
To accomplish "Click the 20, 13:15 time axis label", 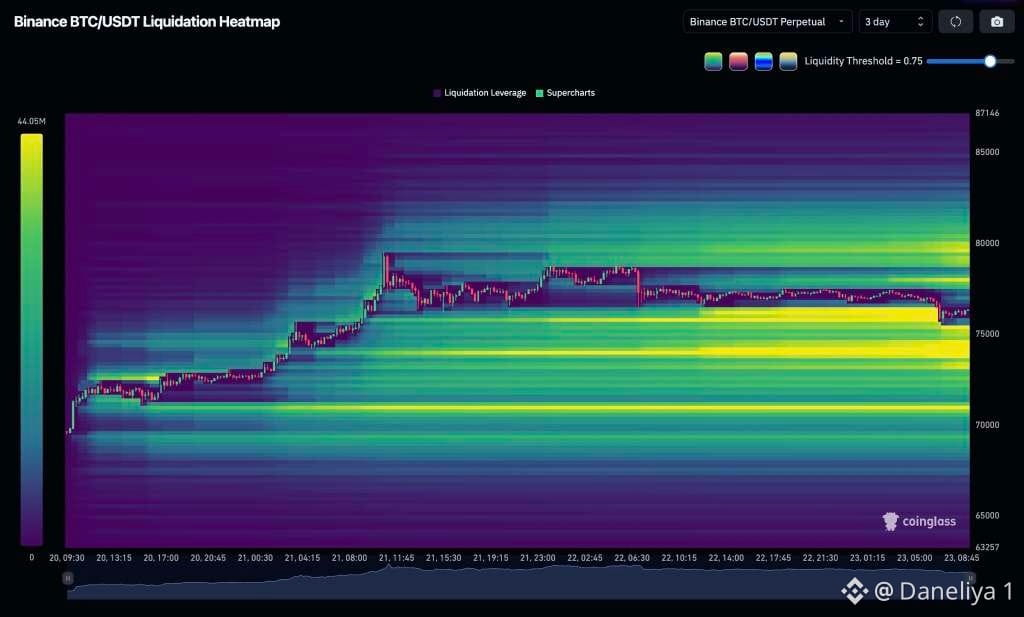I will pyautogui.click(x=114, y=558).
